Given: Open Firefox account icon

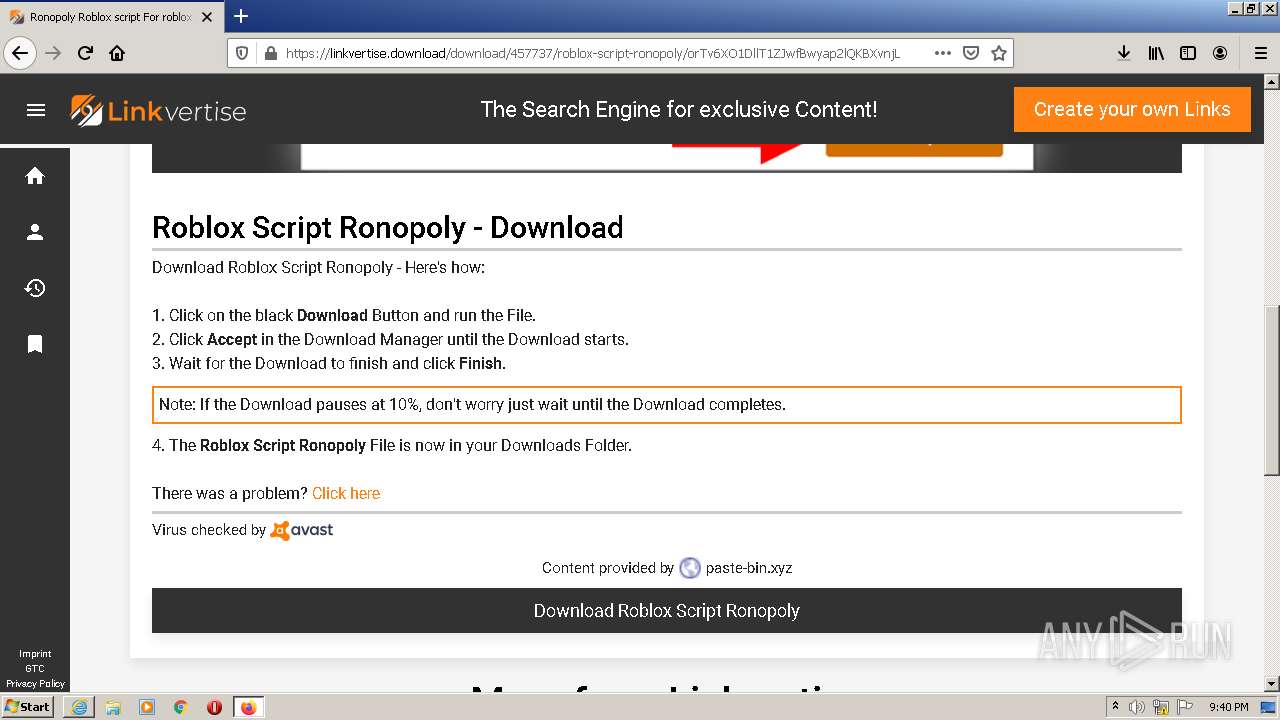Looking at the screenshot, I should (x=1220, y=53).
